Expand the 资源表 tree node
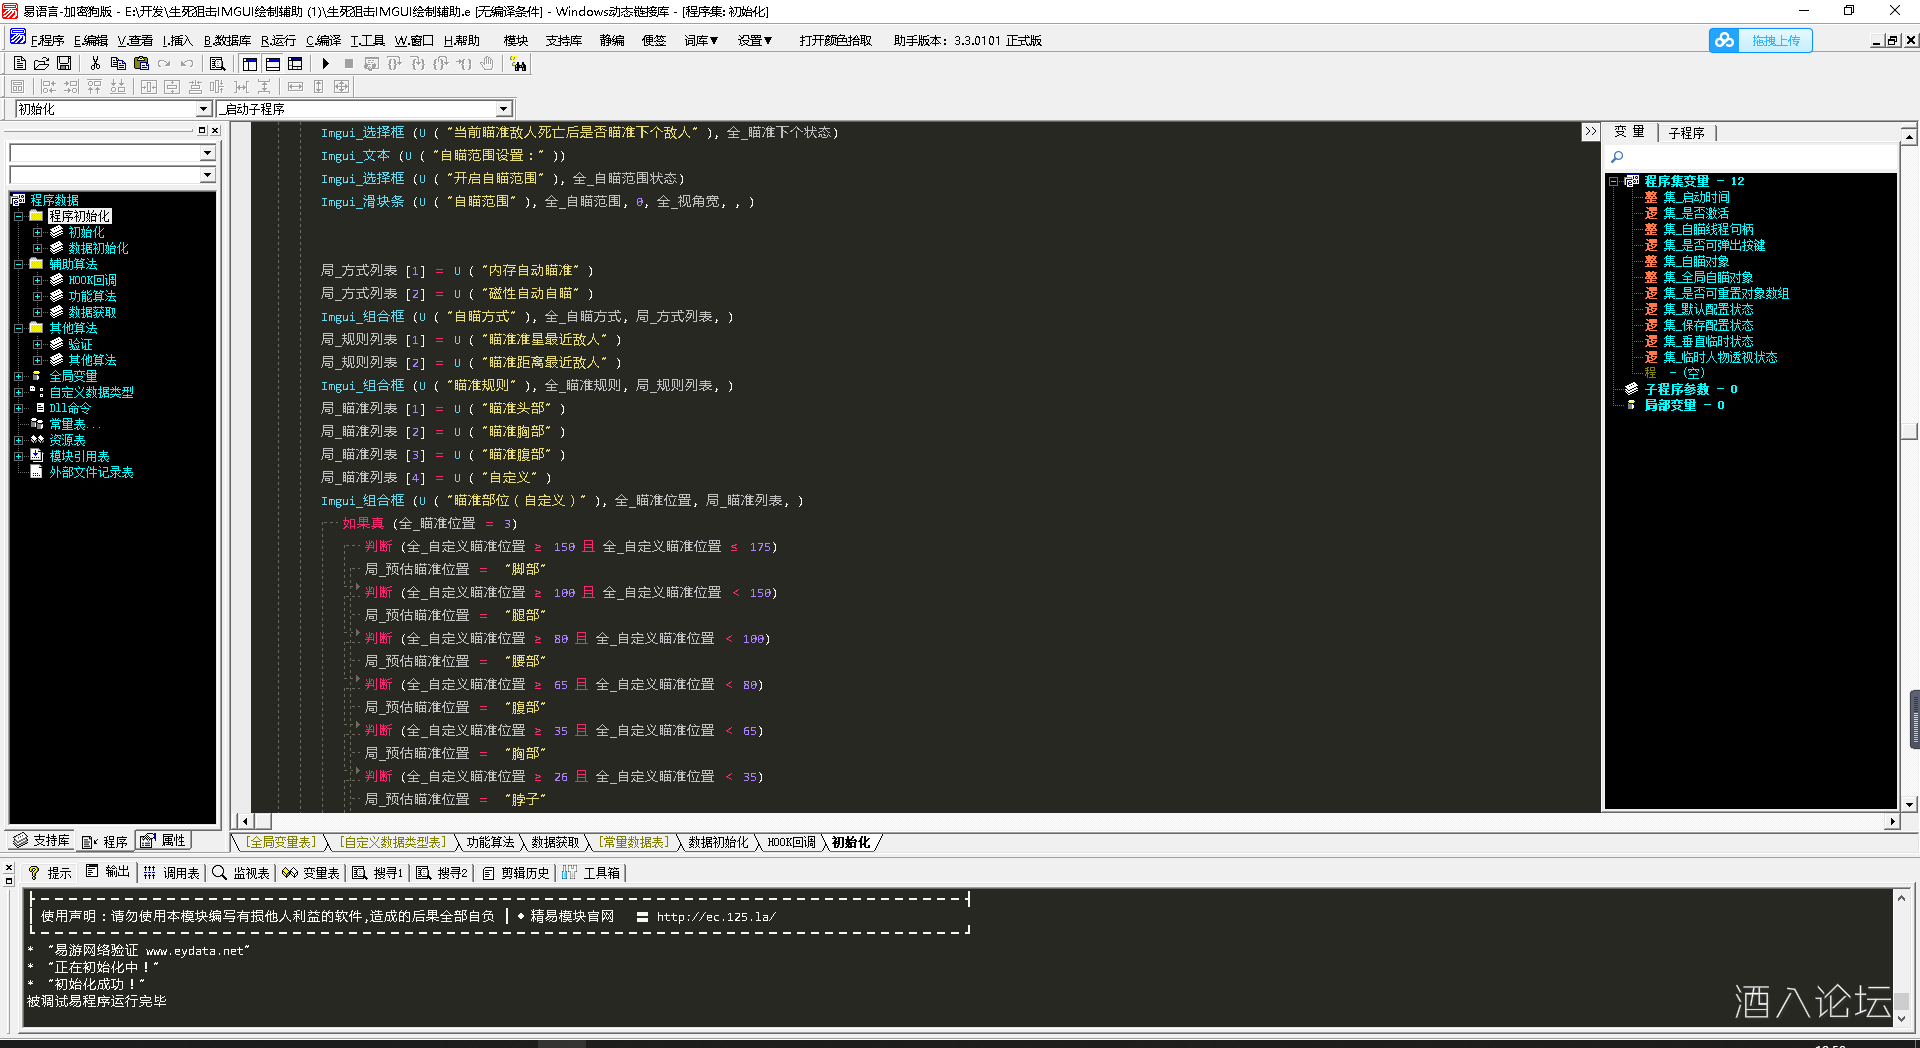Image resolution: width=1920 pixels, height=1048 pixels. (18, 440)
